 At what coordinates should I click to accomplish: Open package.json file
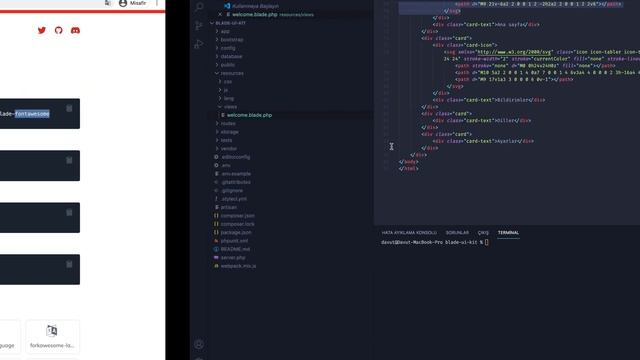(x=236, y=232)
